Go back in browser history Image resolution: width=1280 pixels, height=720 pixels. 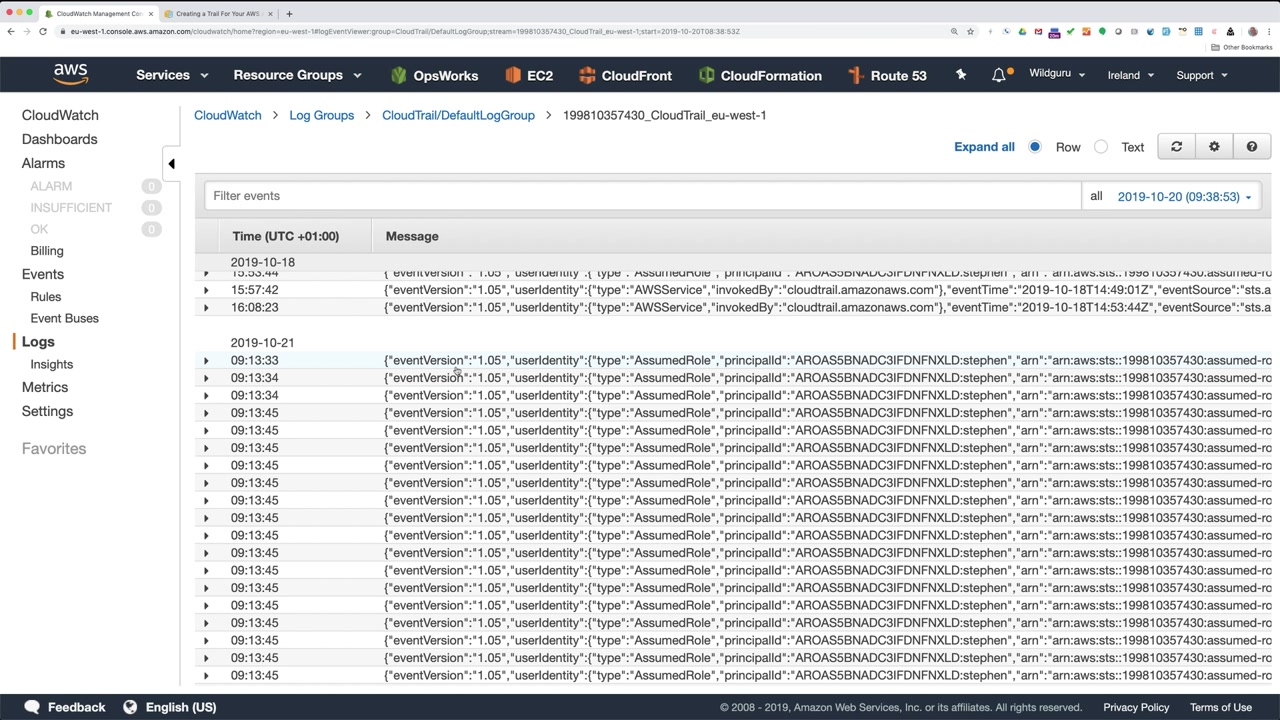click(11, 32)
